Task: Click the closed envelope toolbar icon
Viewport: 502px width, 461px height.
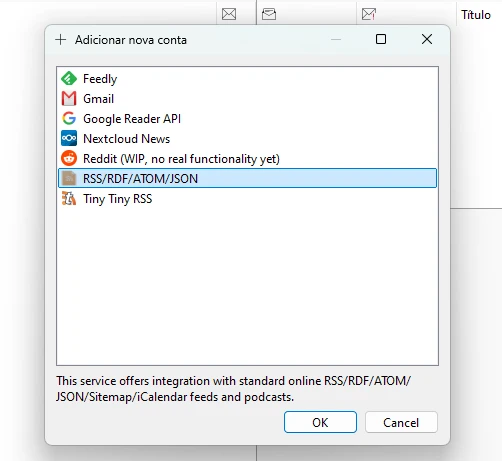Action: pyautogui.click(x=229, y=14)
